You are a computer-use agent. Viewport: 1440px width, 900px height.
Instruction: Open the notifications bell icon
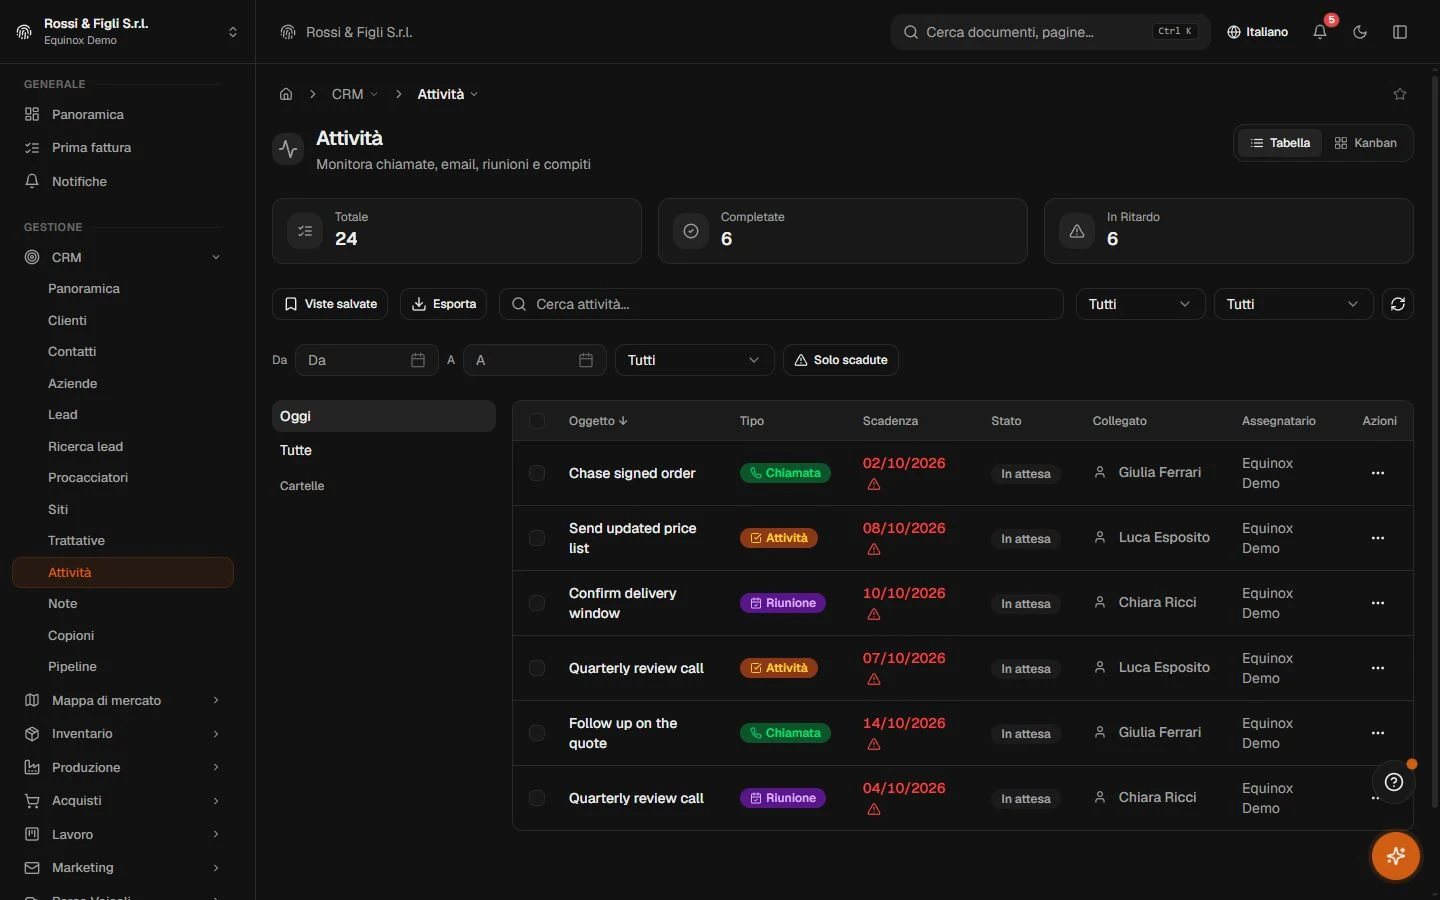tap(1320, 32)
